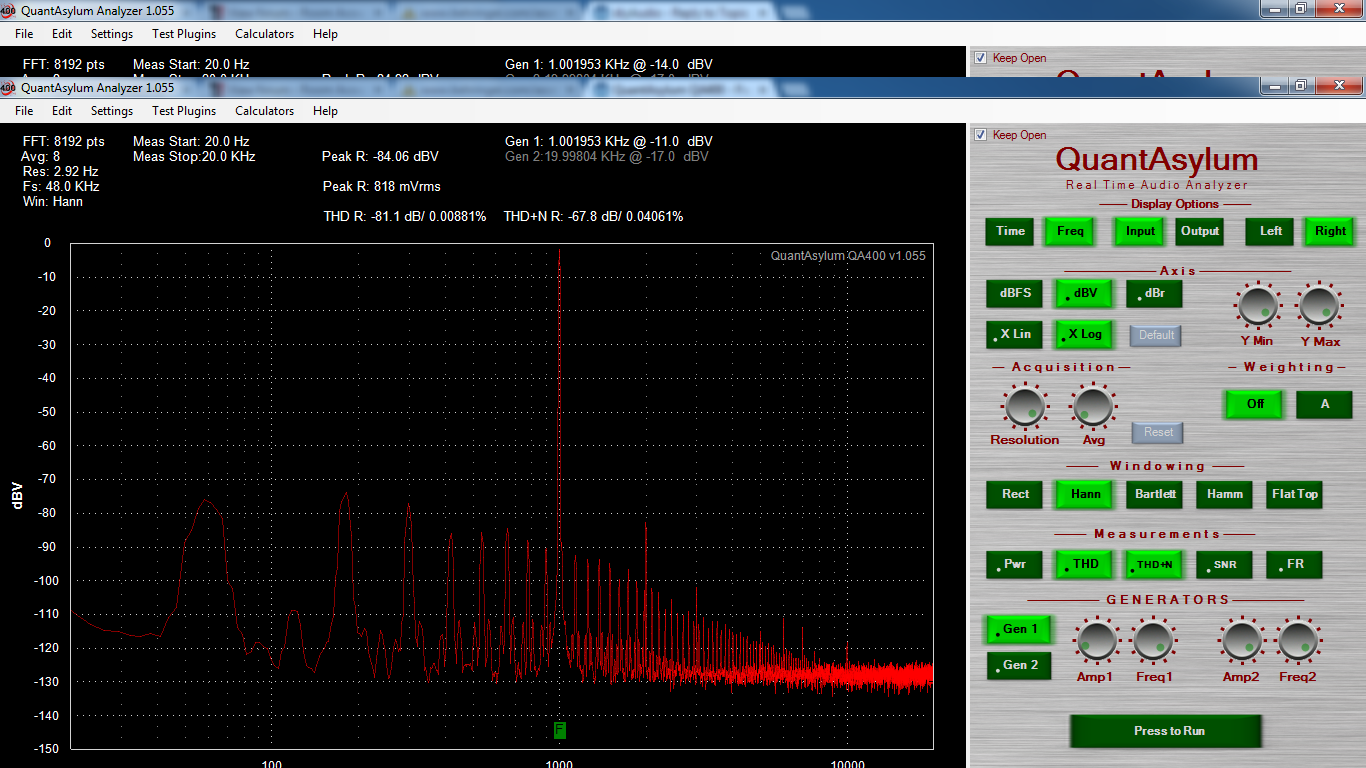Click the acquisition Reset button

[x=1158, y=432]
